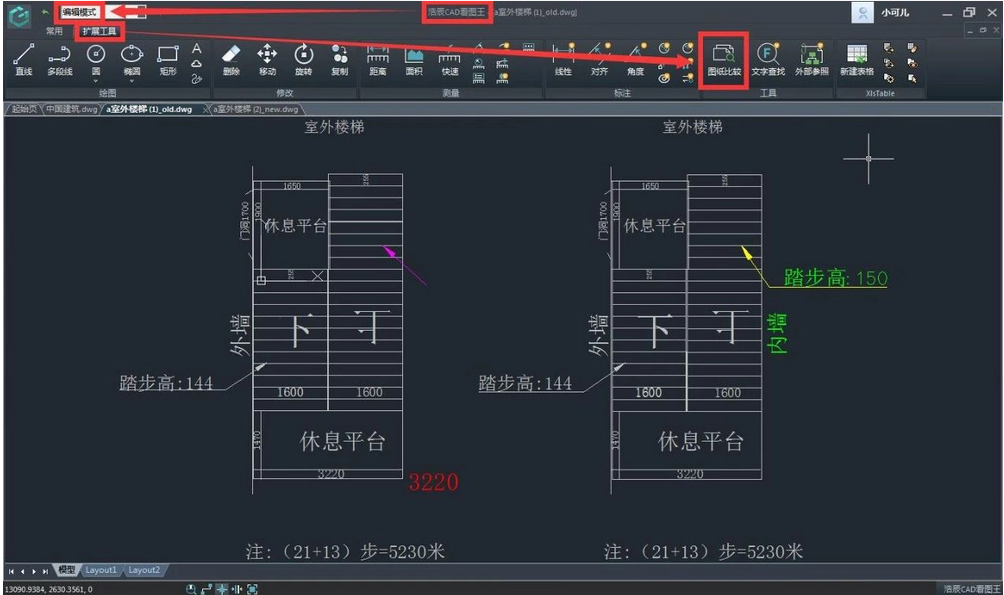Select the 模型 model space tab
1004x595 pixels.
pyautogui.click(x=66, y=570)
